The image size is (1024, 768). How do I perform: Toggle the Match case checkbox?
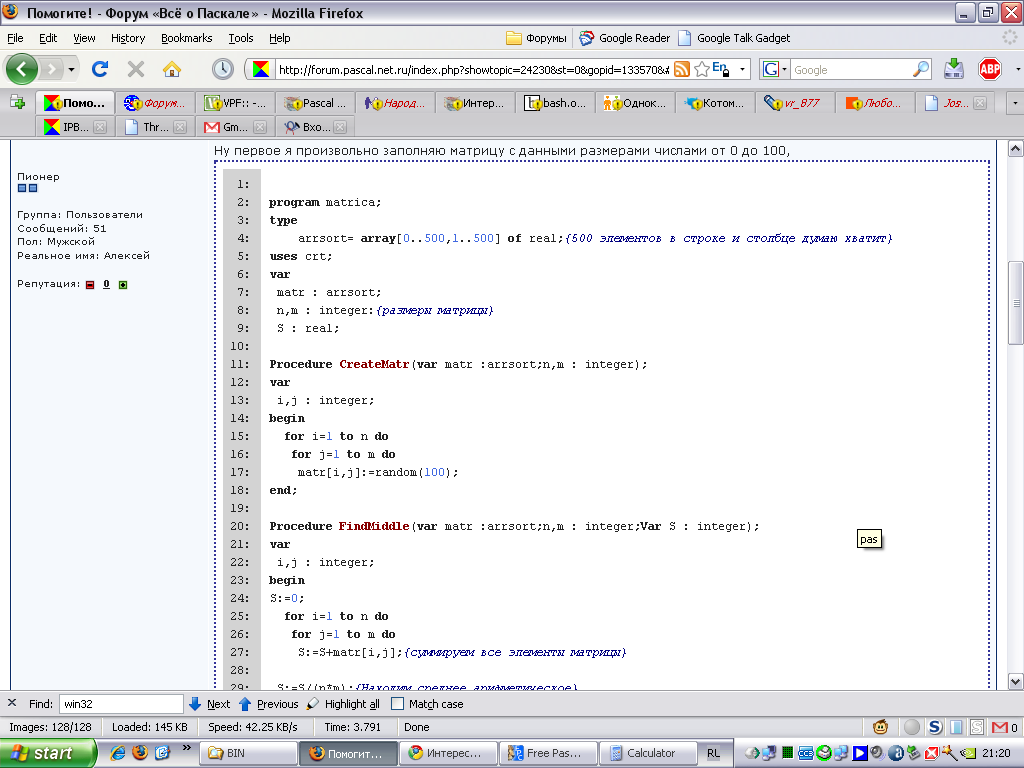click(398, 704)
